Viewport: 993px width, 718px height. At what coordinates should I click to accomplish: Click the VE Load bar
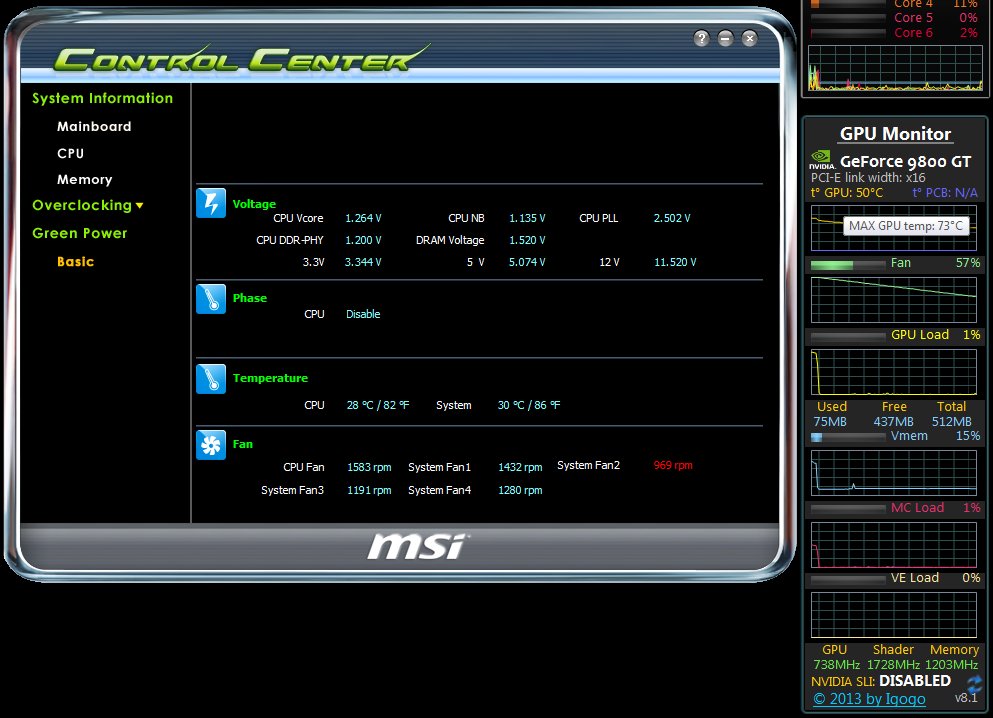point(847,579)
